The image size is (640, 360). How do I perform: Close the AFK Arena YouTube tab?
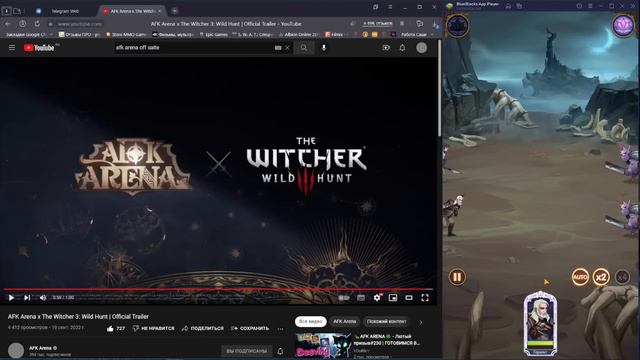pyautogui.click(x=159, y=11)
